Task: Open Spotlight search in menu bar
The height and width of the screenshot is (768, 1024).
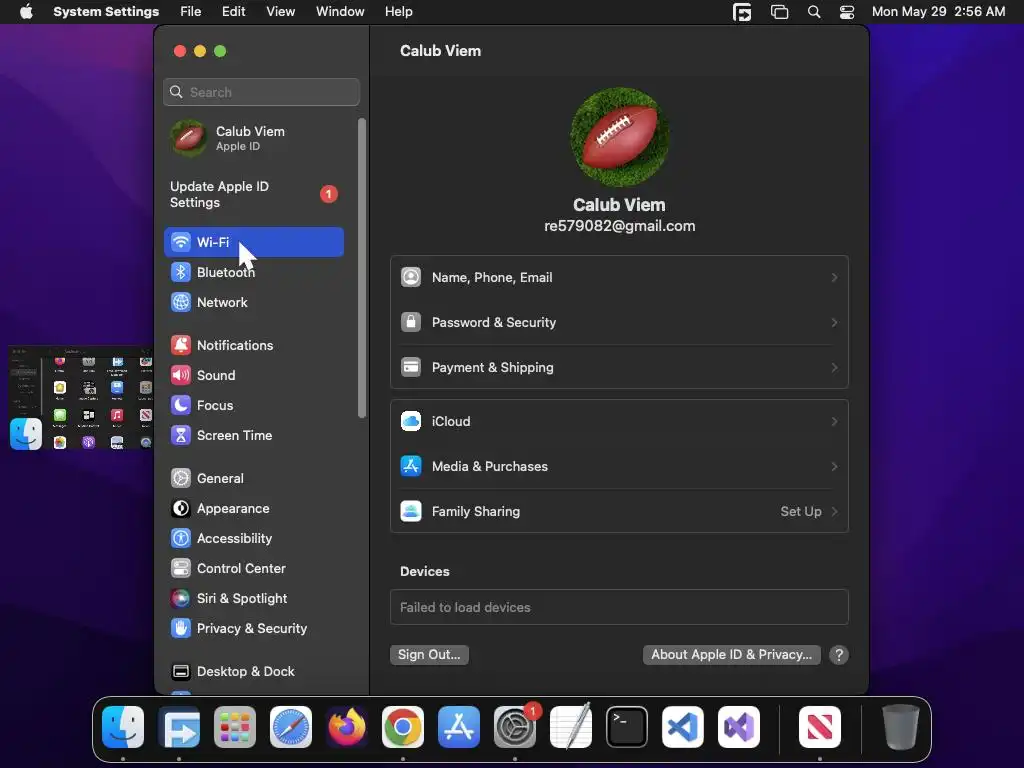Action: (814, 12)
